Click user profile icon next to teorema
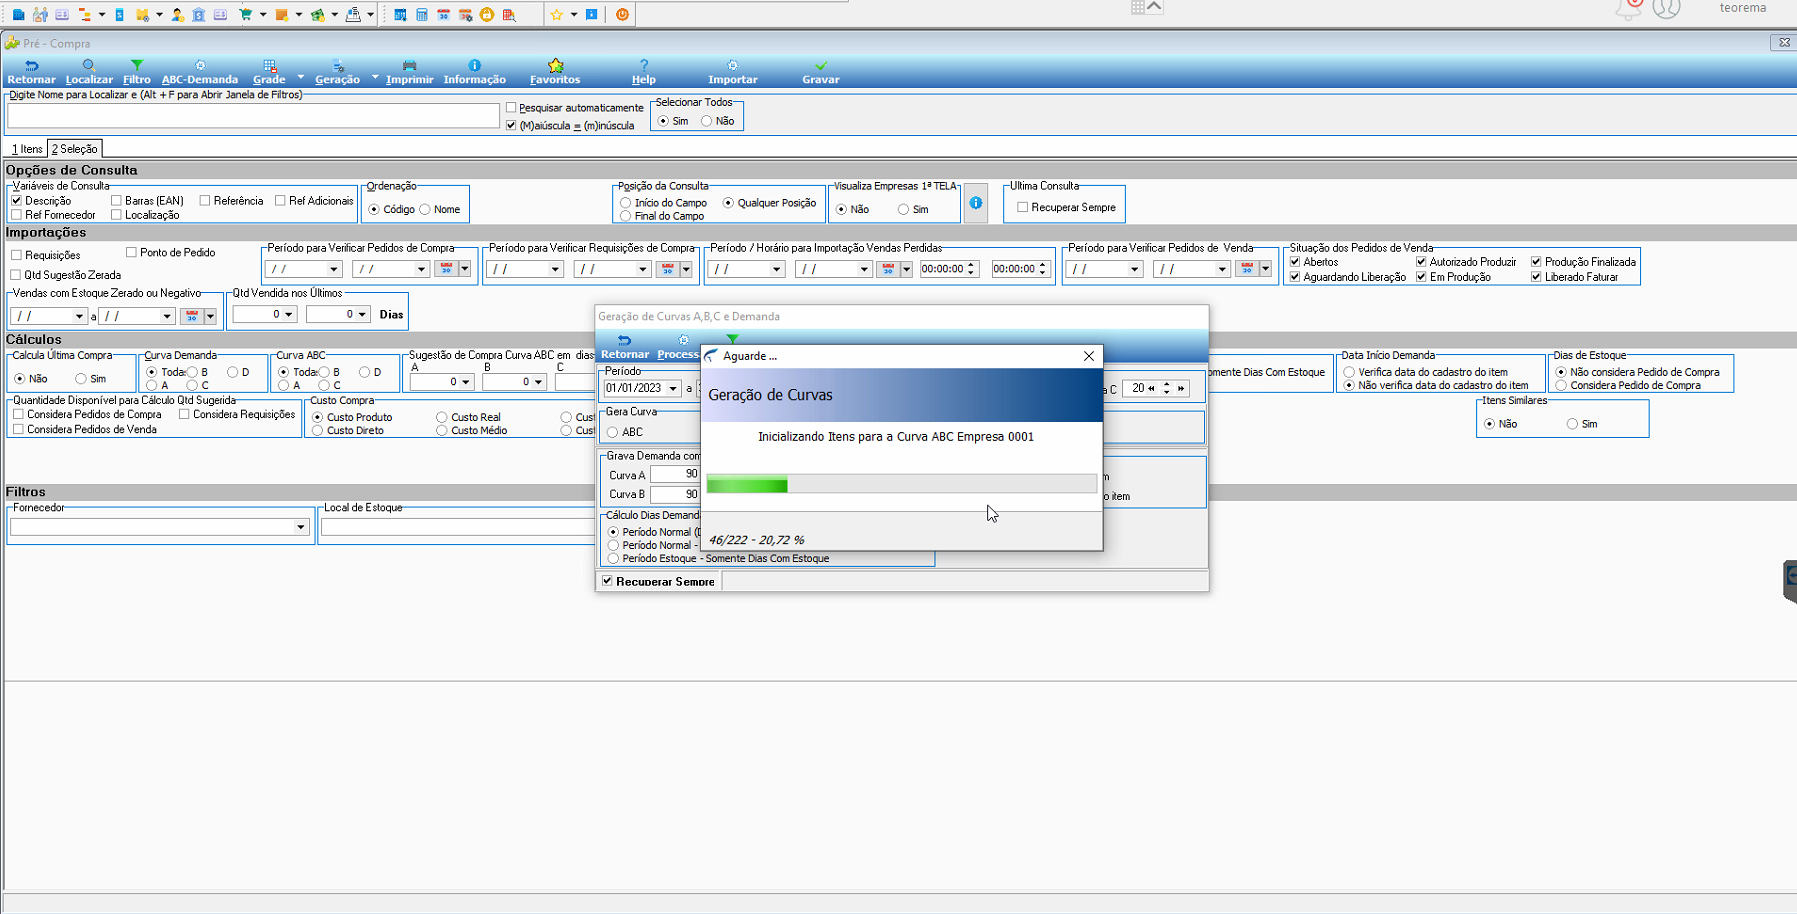The height and width of the screenshot is (914, 1797). click(x=1666, y=9)
